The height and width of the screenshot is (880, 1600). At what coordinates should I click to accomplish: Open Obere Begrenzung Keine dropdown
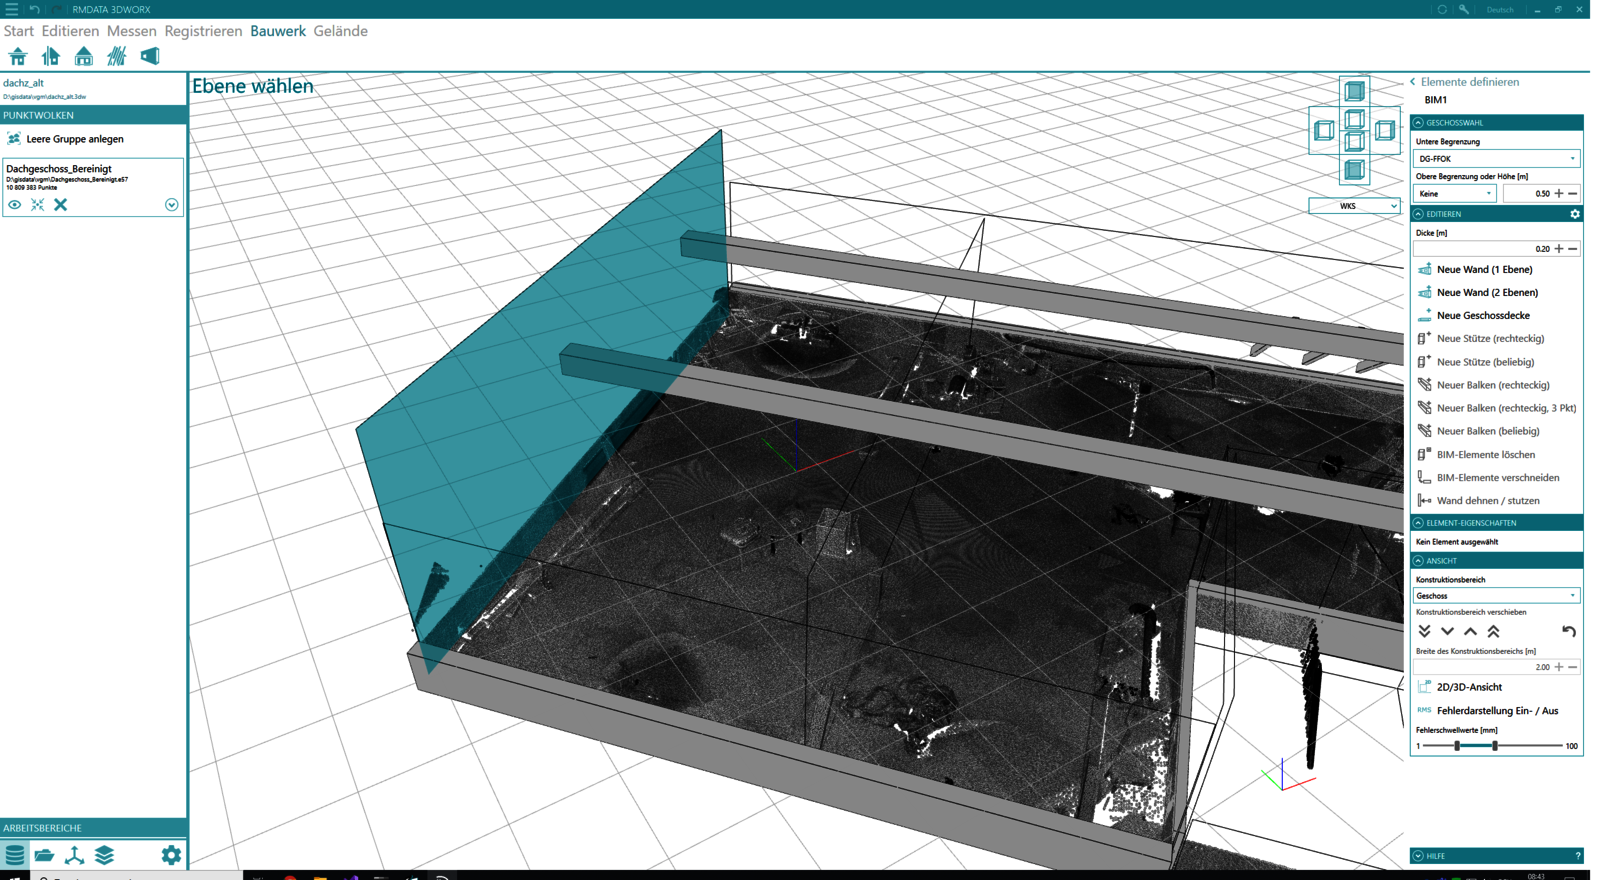(1455, 194)
